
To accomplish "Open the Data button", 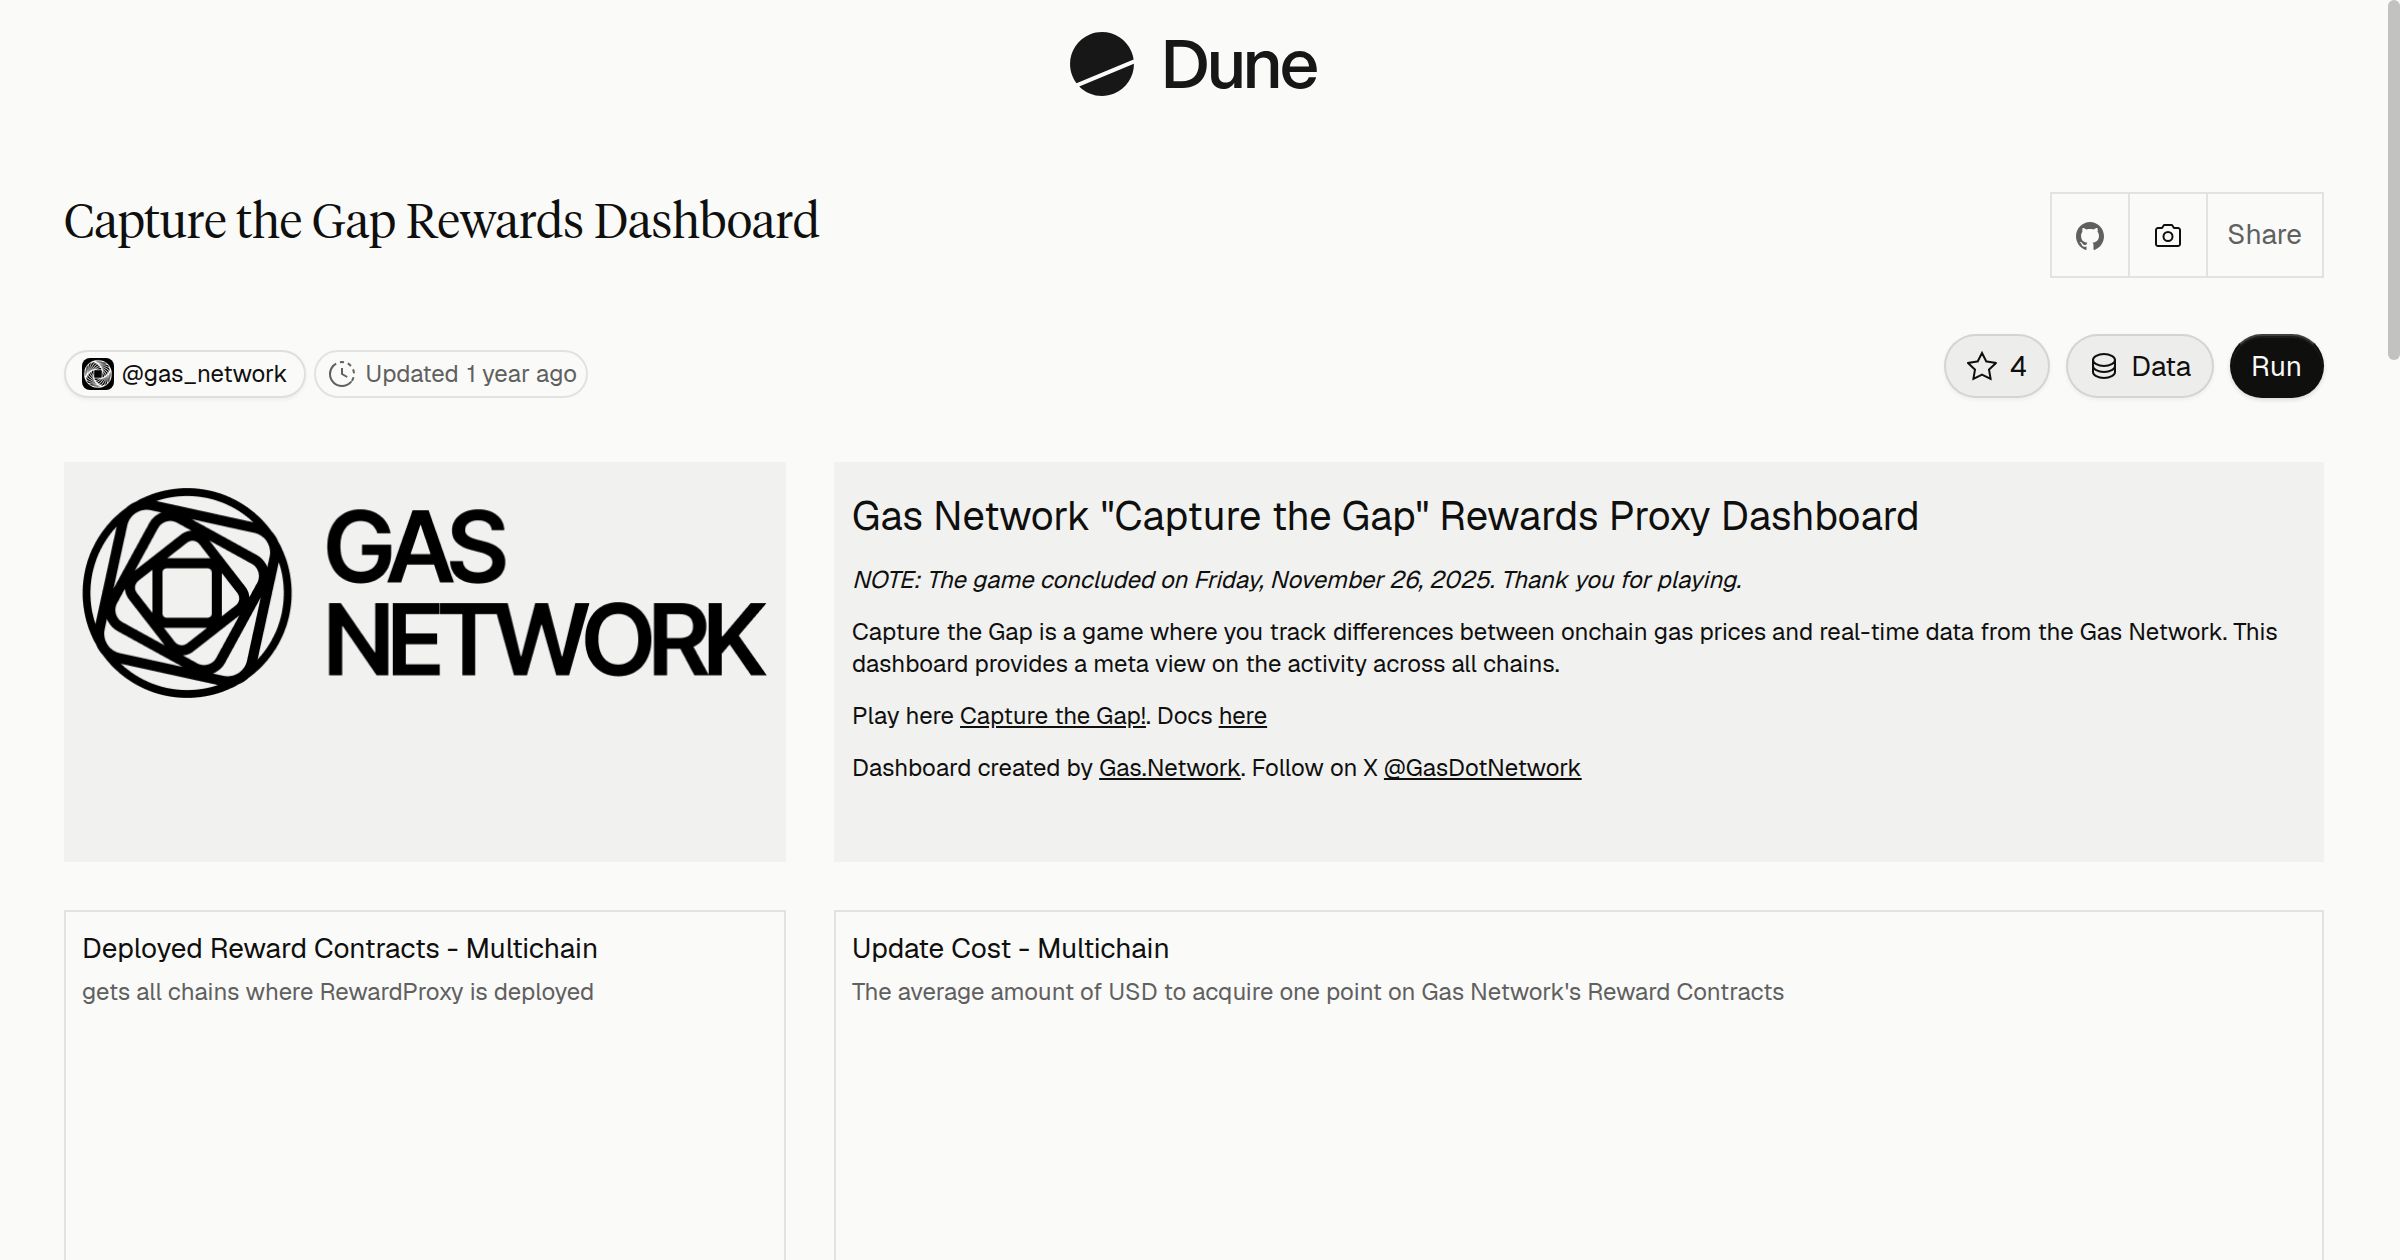I will click(2139, 366).
